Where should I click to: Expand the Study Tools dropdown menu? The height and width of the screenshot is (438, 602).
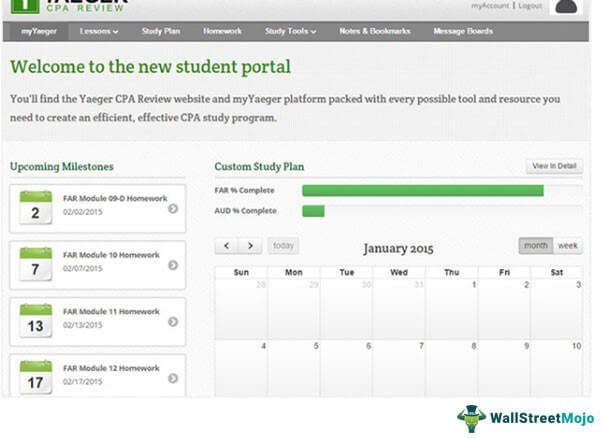[x=291, y=31]
